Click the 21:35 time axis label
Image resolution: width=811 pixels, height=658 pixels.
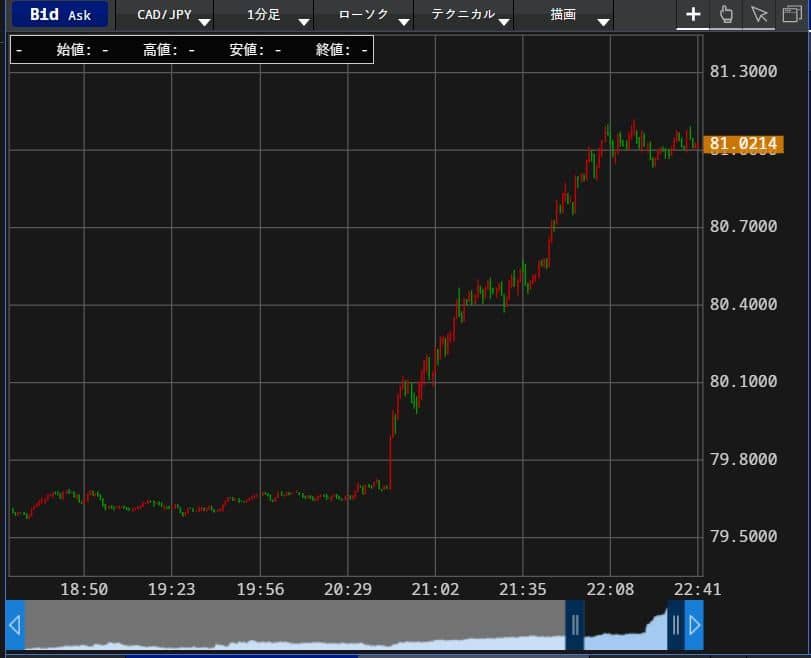tap(522, 589)
